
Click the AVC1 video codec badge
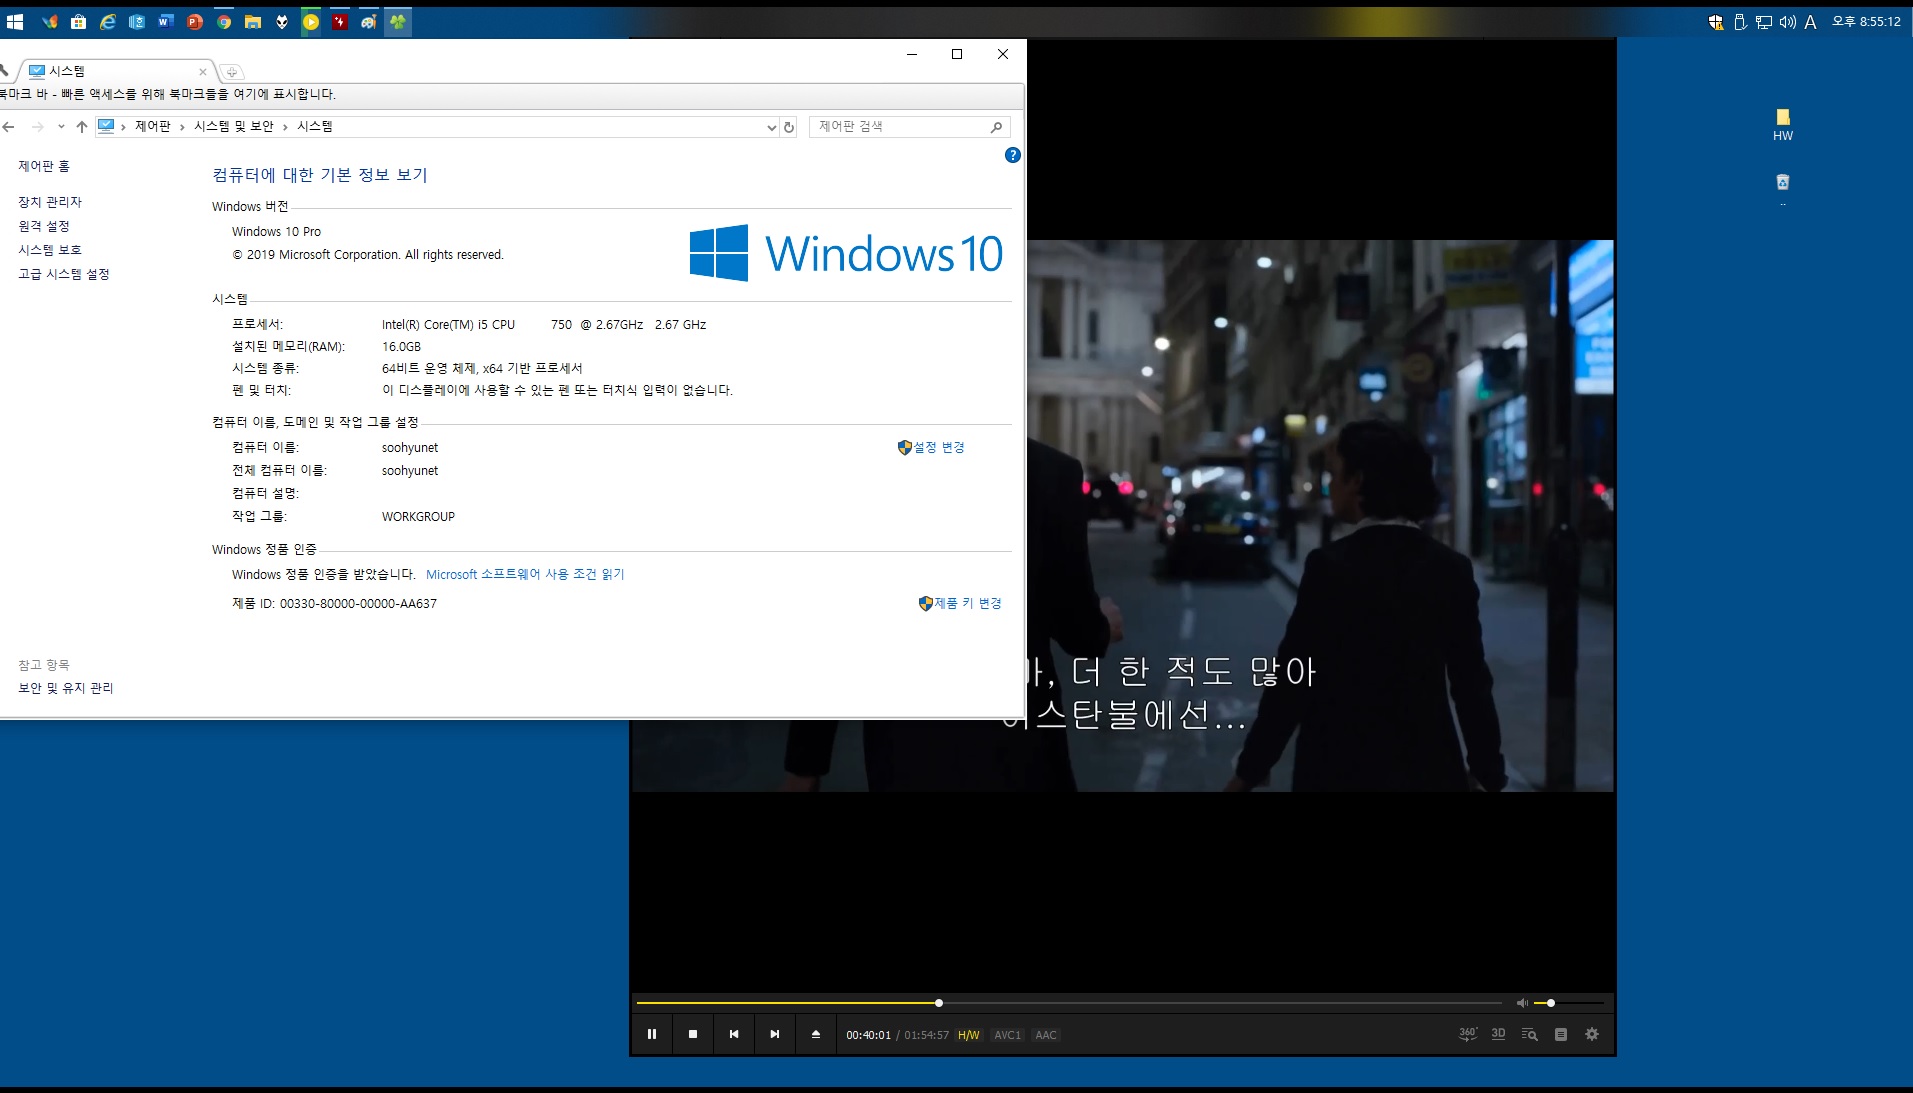(x=1007, y=1035)
